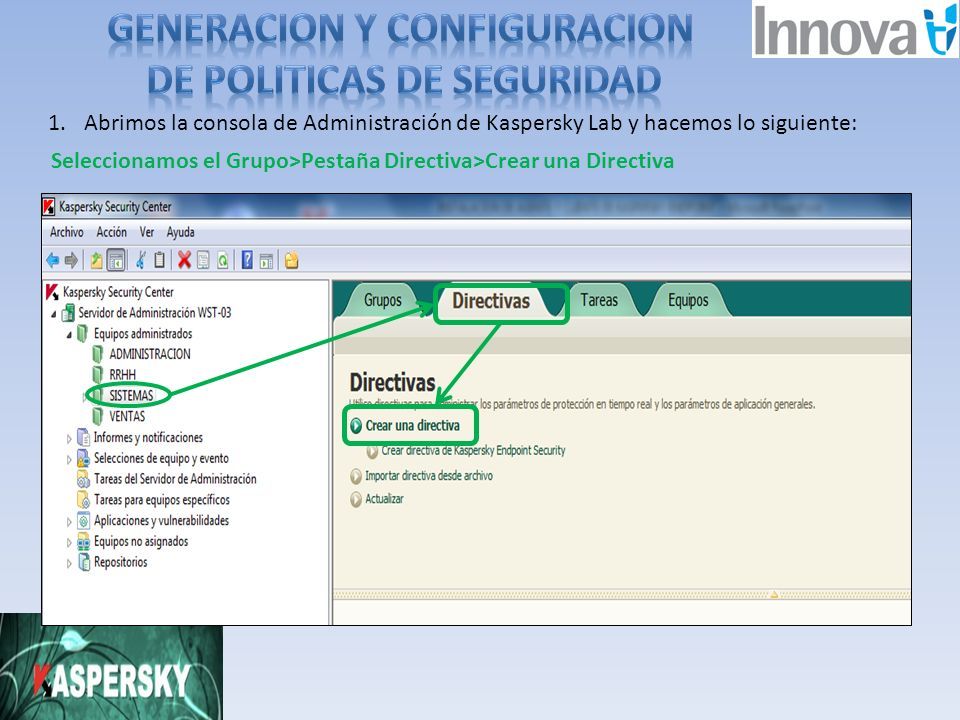Viewport: 960px width, 720px height.
Task: Click the Tareas del Servidor de Administración icon
Action: pos(83,479)
